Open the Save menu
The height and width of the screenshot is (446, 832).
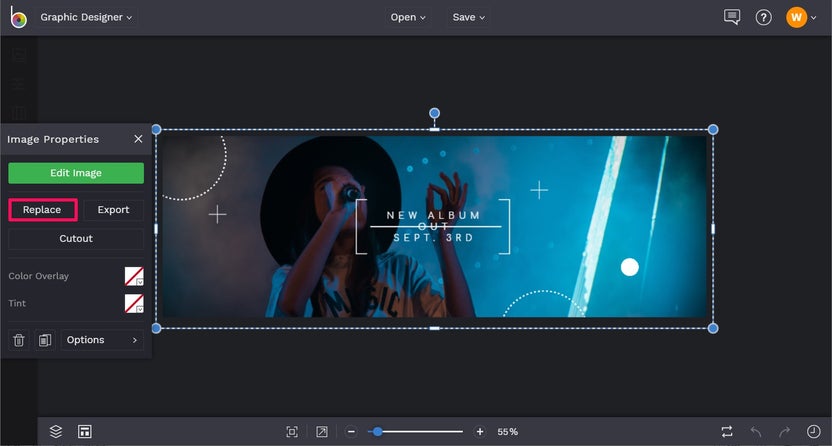(468, 17)
